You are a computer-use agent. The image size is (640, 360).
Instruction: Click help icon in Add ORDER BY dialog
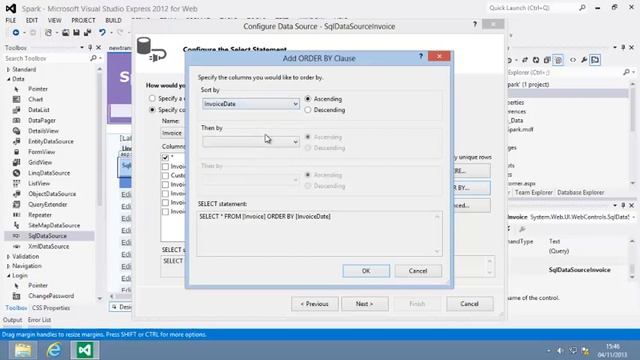pyautogui.click(x=421, y=56)
